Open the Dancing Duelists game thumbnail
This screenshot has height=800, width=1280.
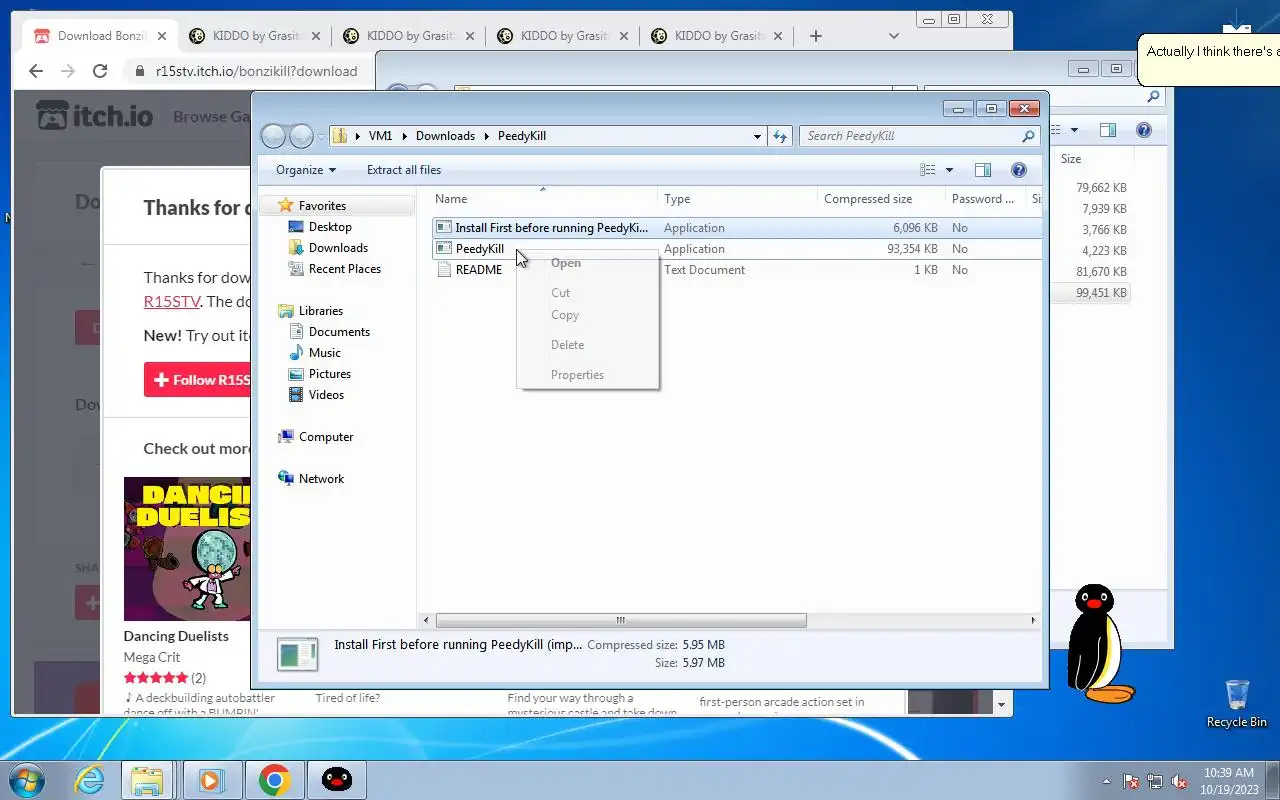point(187,549)
